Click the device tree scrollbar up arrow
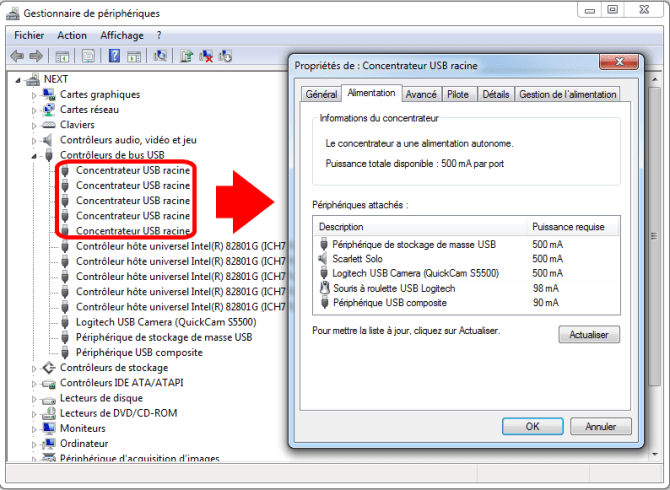The width and height of the screenshot is (670, 490). [x=655, y=79]
